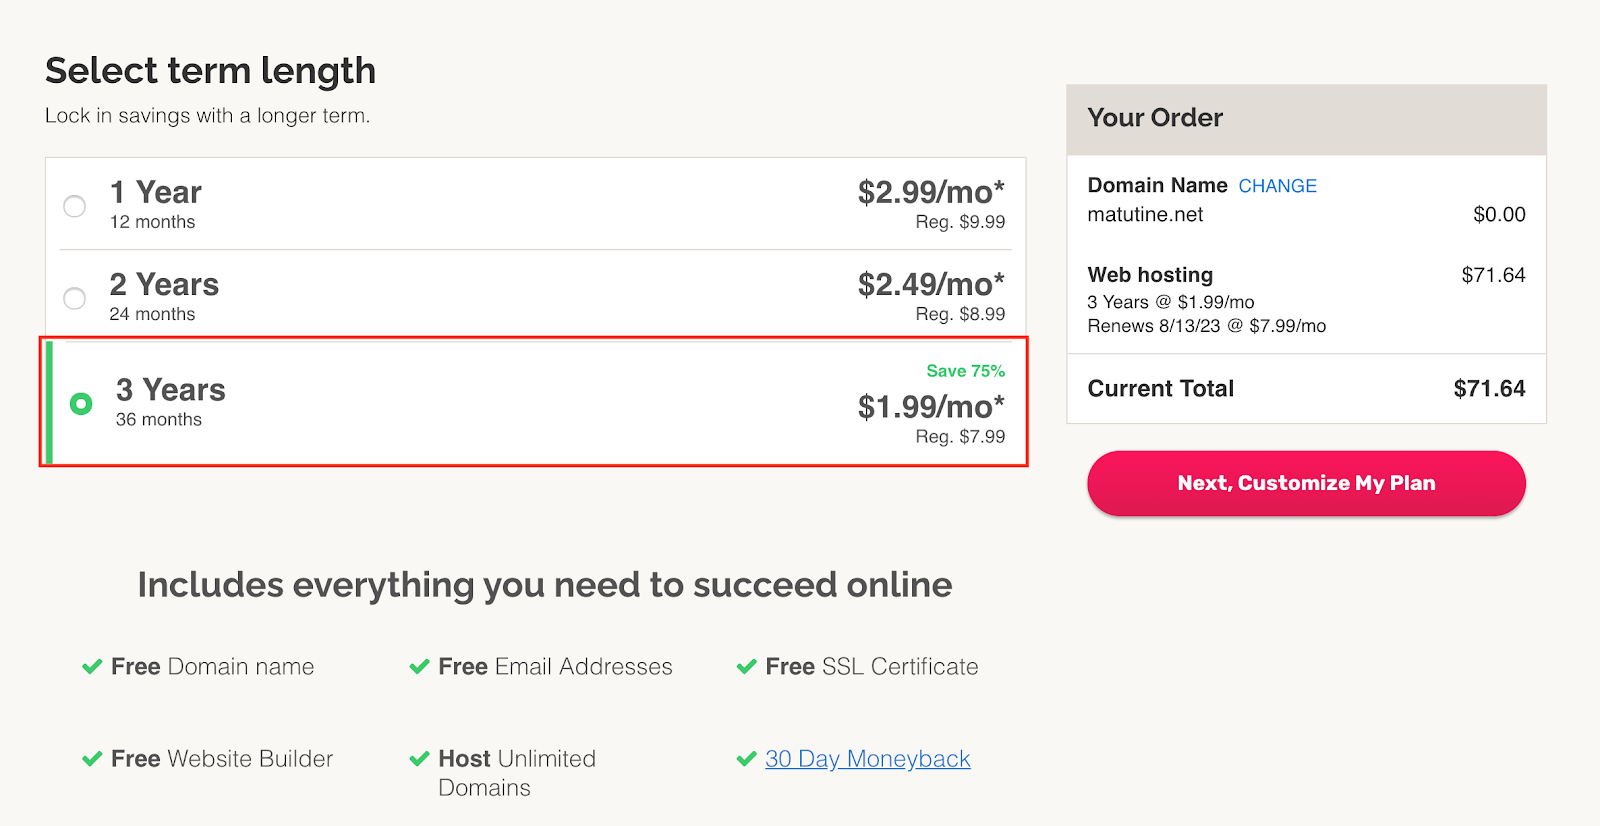This screenshot has height=826, width=1600.
Task: Open the 30 Day Moneyback link
Action: point(868,759)
